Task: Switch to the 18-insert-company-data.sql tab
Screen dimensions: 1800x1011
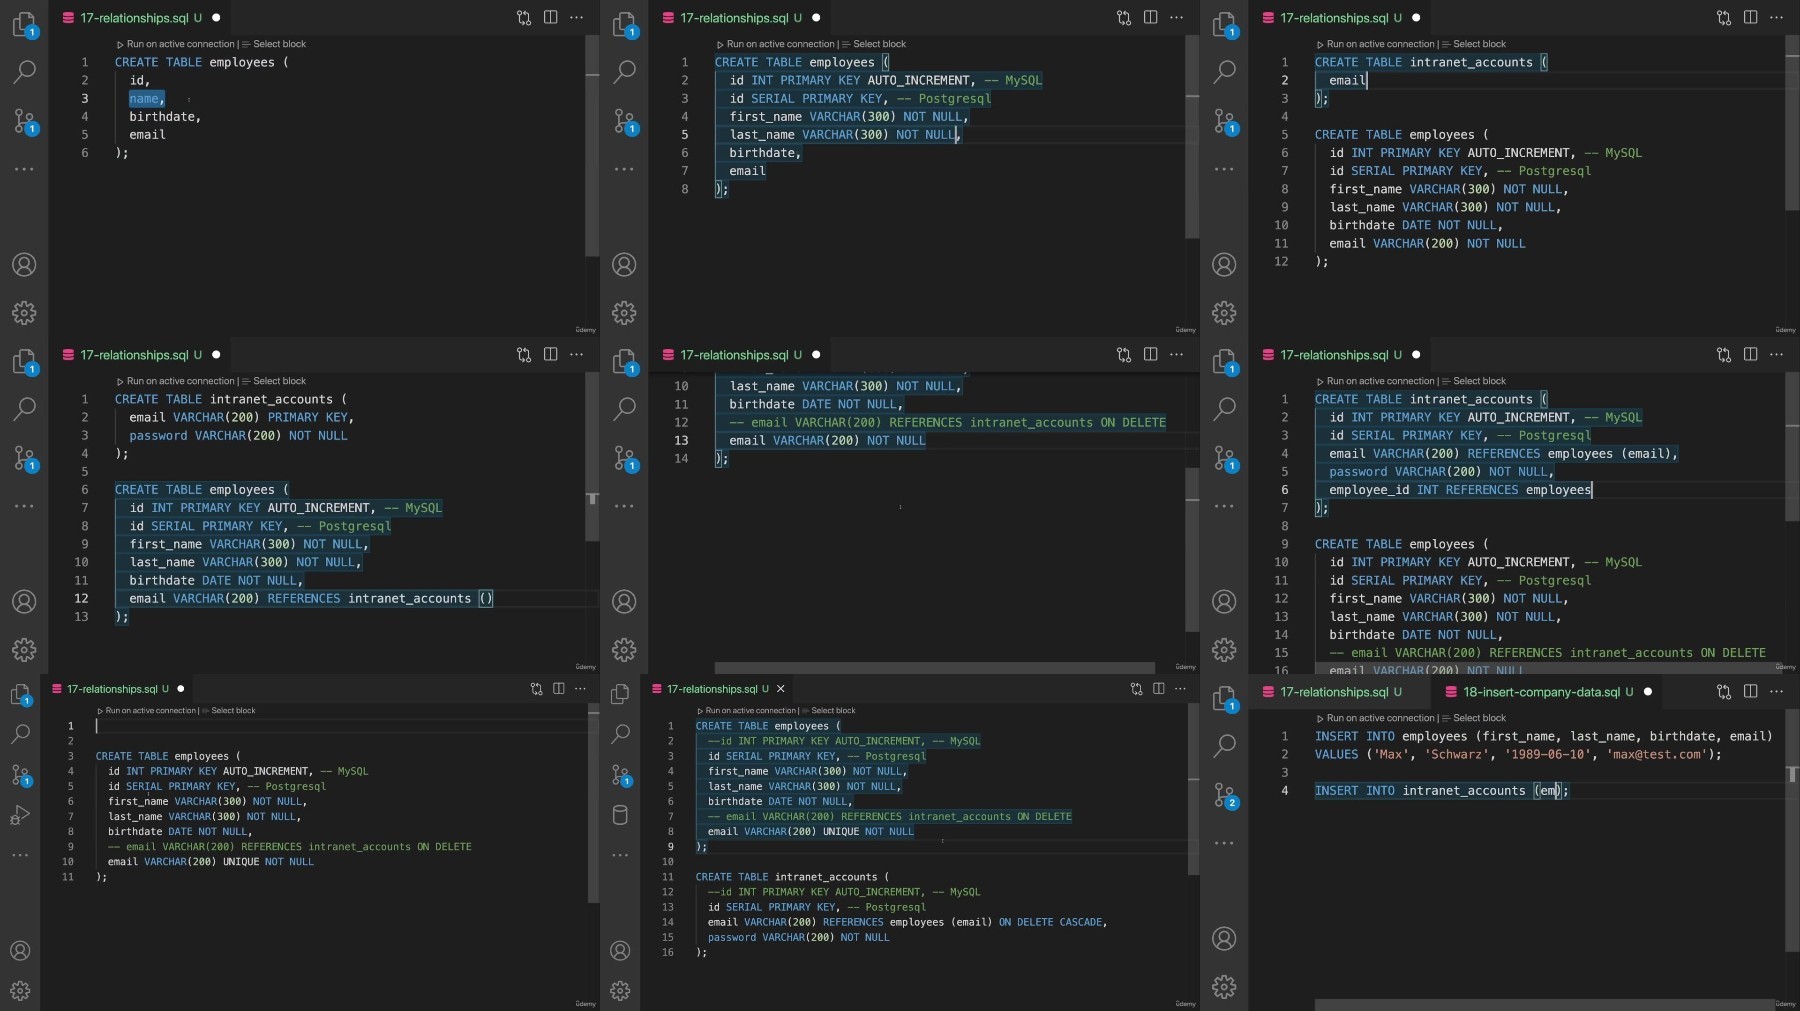Action: 1540,692
